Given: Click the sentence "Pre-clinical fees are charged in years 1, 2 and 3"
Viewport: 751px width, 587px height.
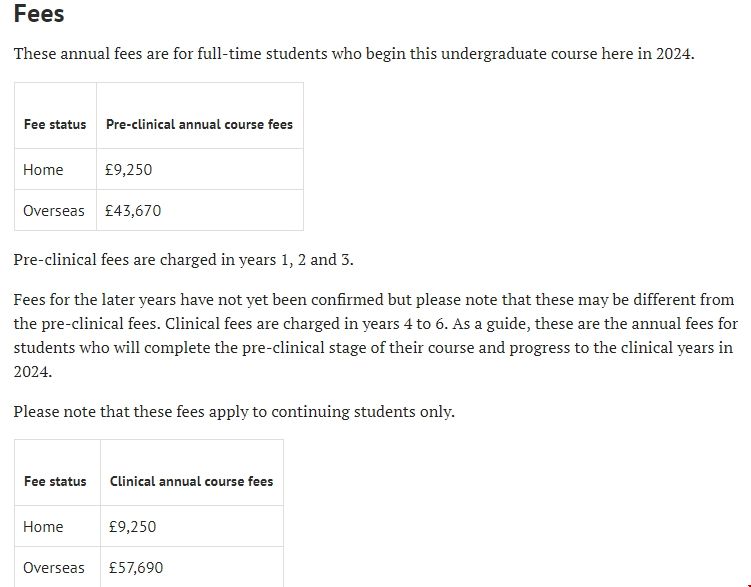Looking at the screenshot, I should (x=183, y=260).
